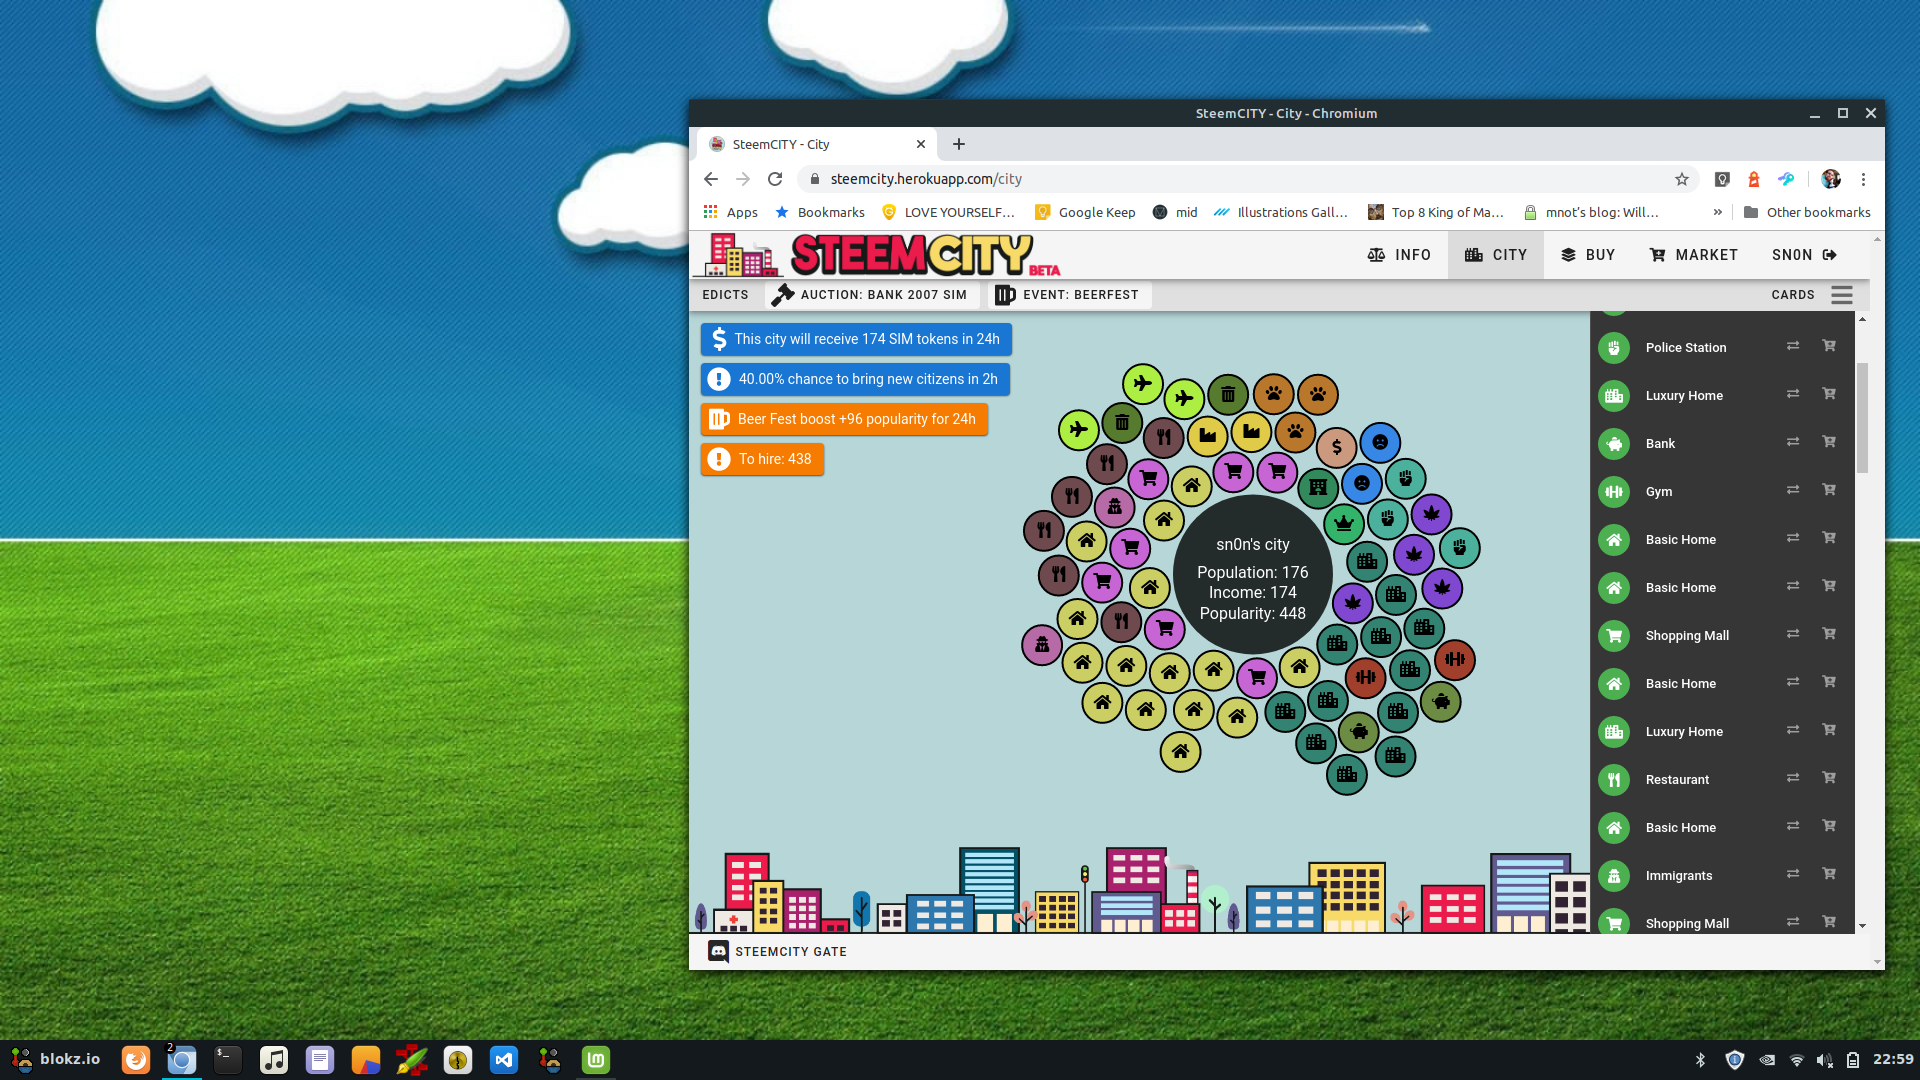Viewport: 1920px width, 1080px height.
Task: Click the Restaurant card icon
Action: (1613, 780)
